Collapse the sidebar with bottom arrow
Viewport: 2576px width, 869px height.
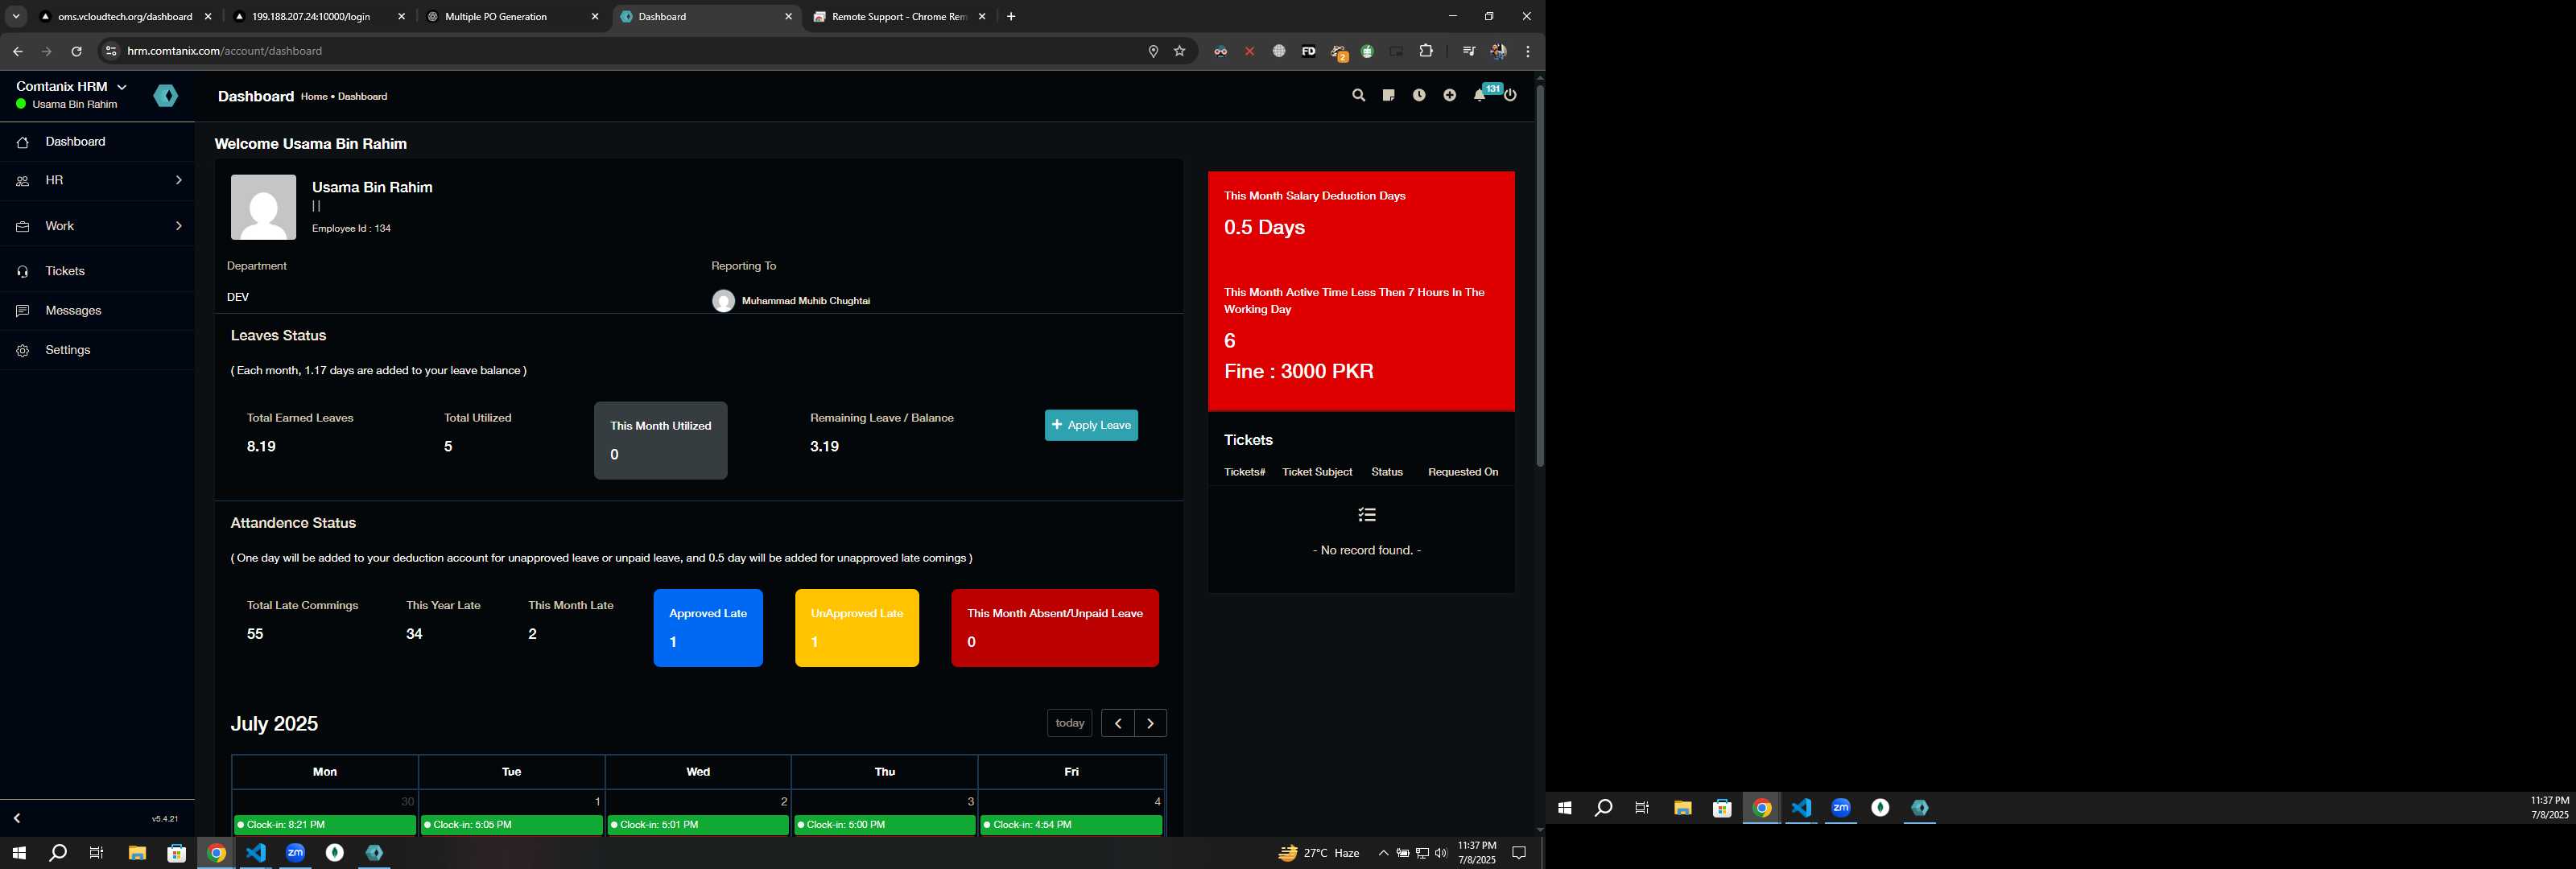17,818
